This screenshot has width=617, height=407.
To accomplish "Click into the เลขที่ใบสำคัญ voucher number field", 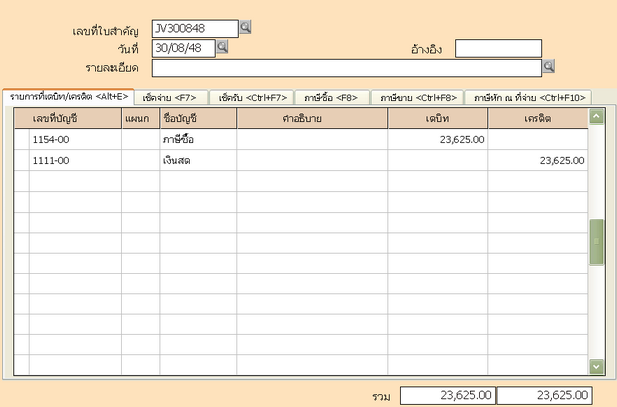I will [195, 28].
